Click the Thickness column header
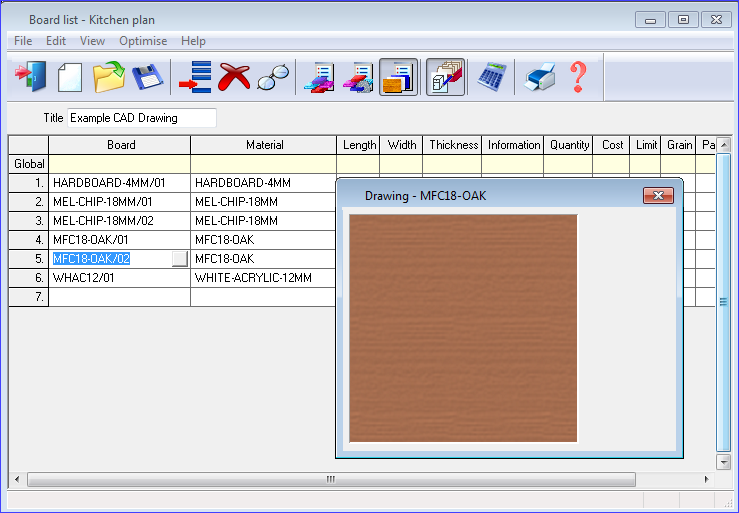The image size is (739, 513). pos(452,145)
